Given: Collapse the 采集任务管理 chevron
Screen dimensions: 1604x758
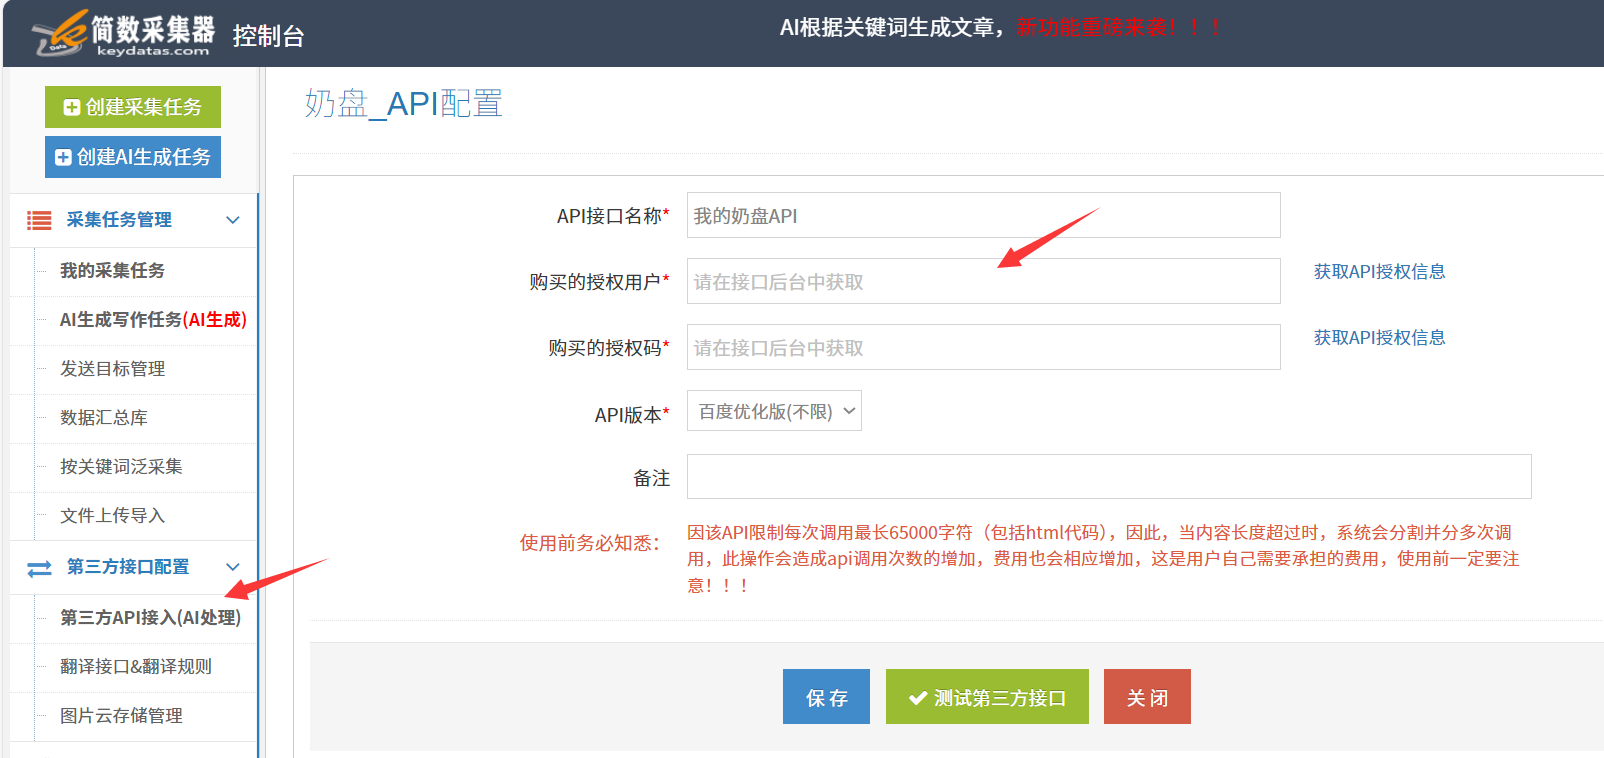Looking at the screenshot, I should pos(233,220).
